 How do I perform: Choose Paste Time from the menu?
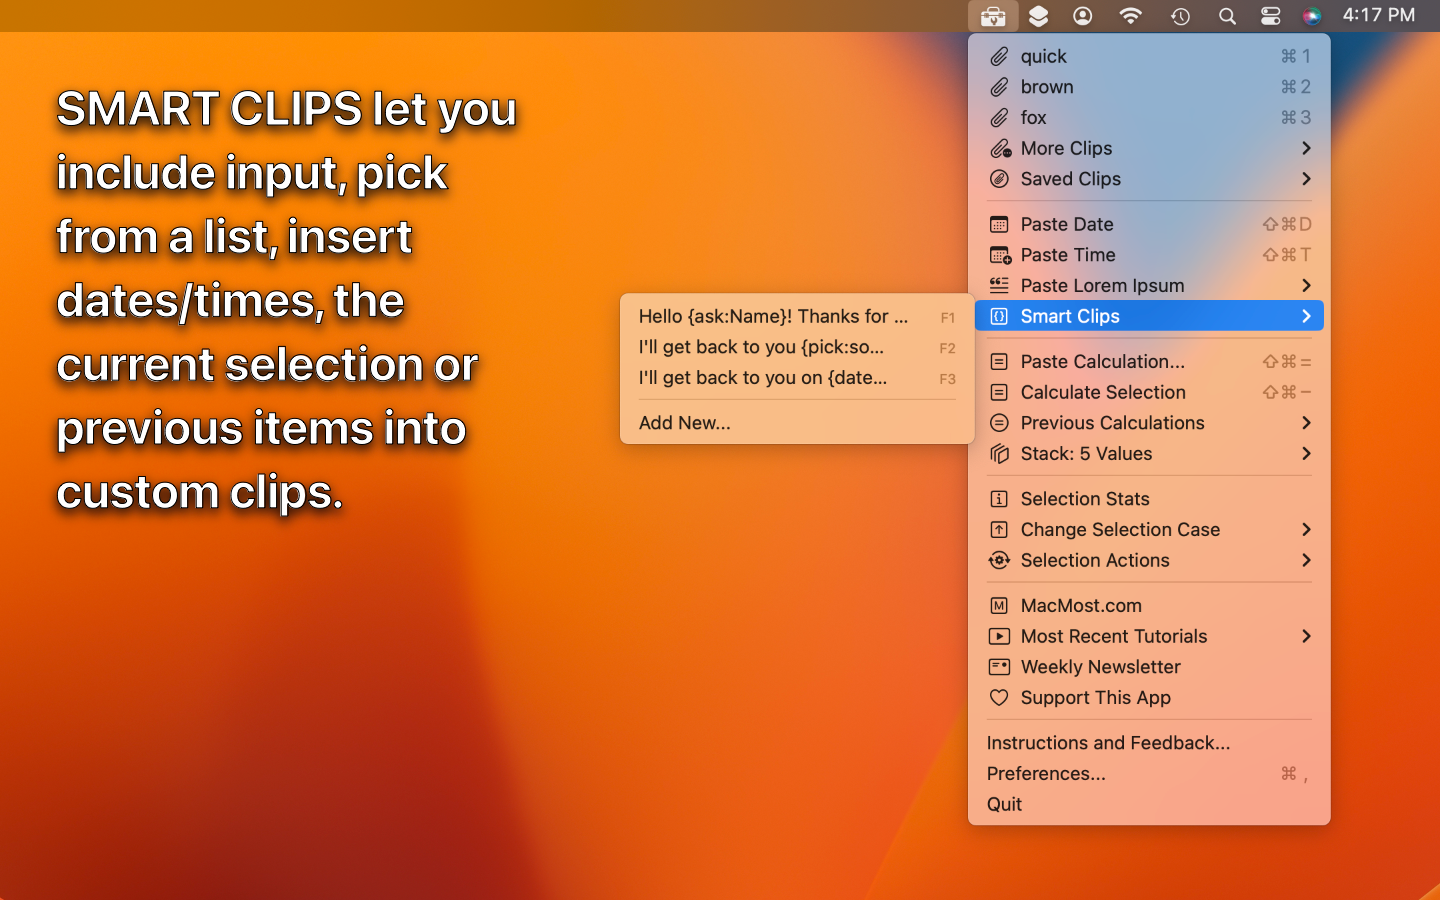click(1149, 255)
